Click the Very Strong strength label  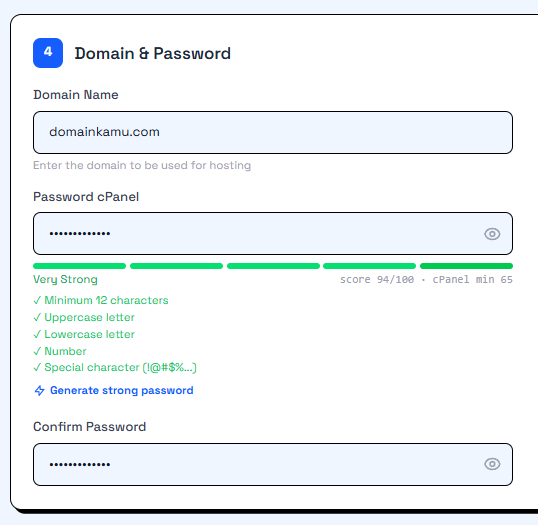(65, 280)
